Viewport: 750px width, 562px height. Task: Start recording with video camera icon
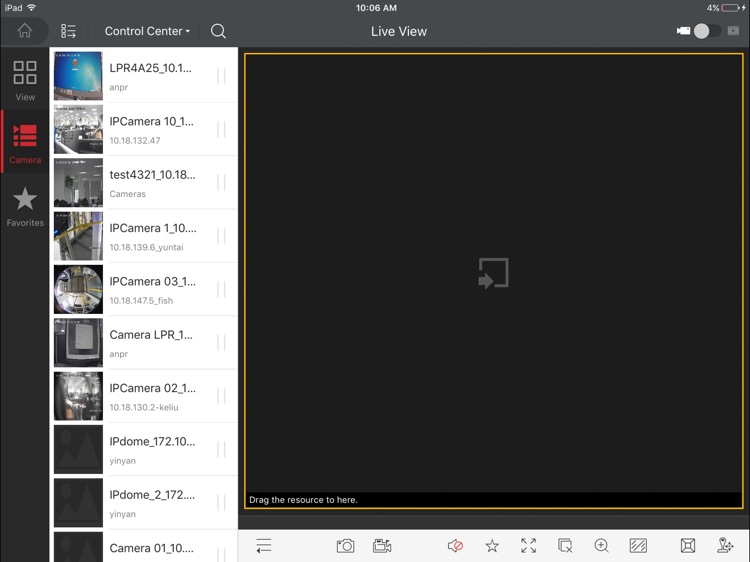coord(382,546)
